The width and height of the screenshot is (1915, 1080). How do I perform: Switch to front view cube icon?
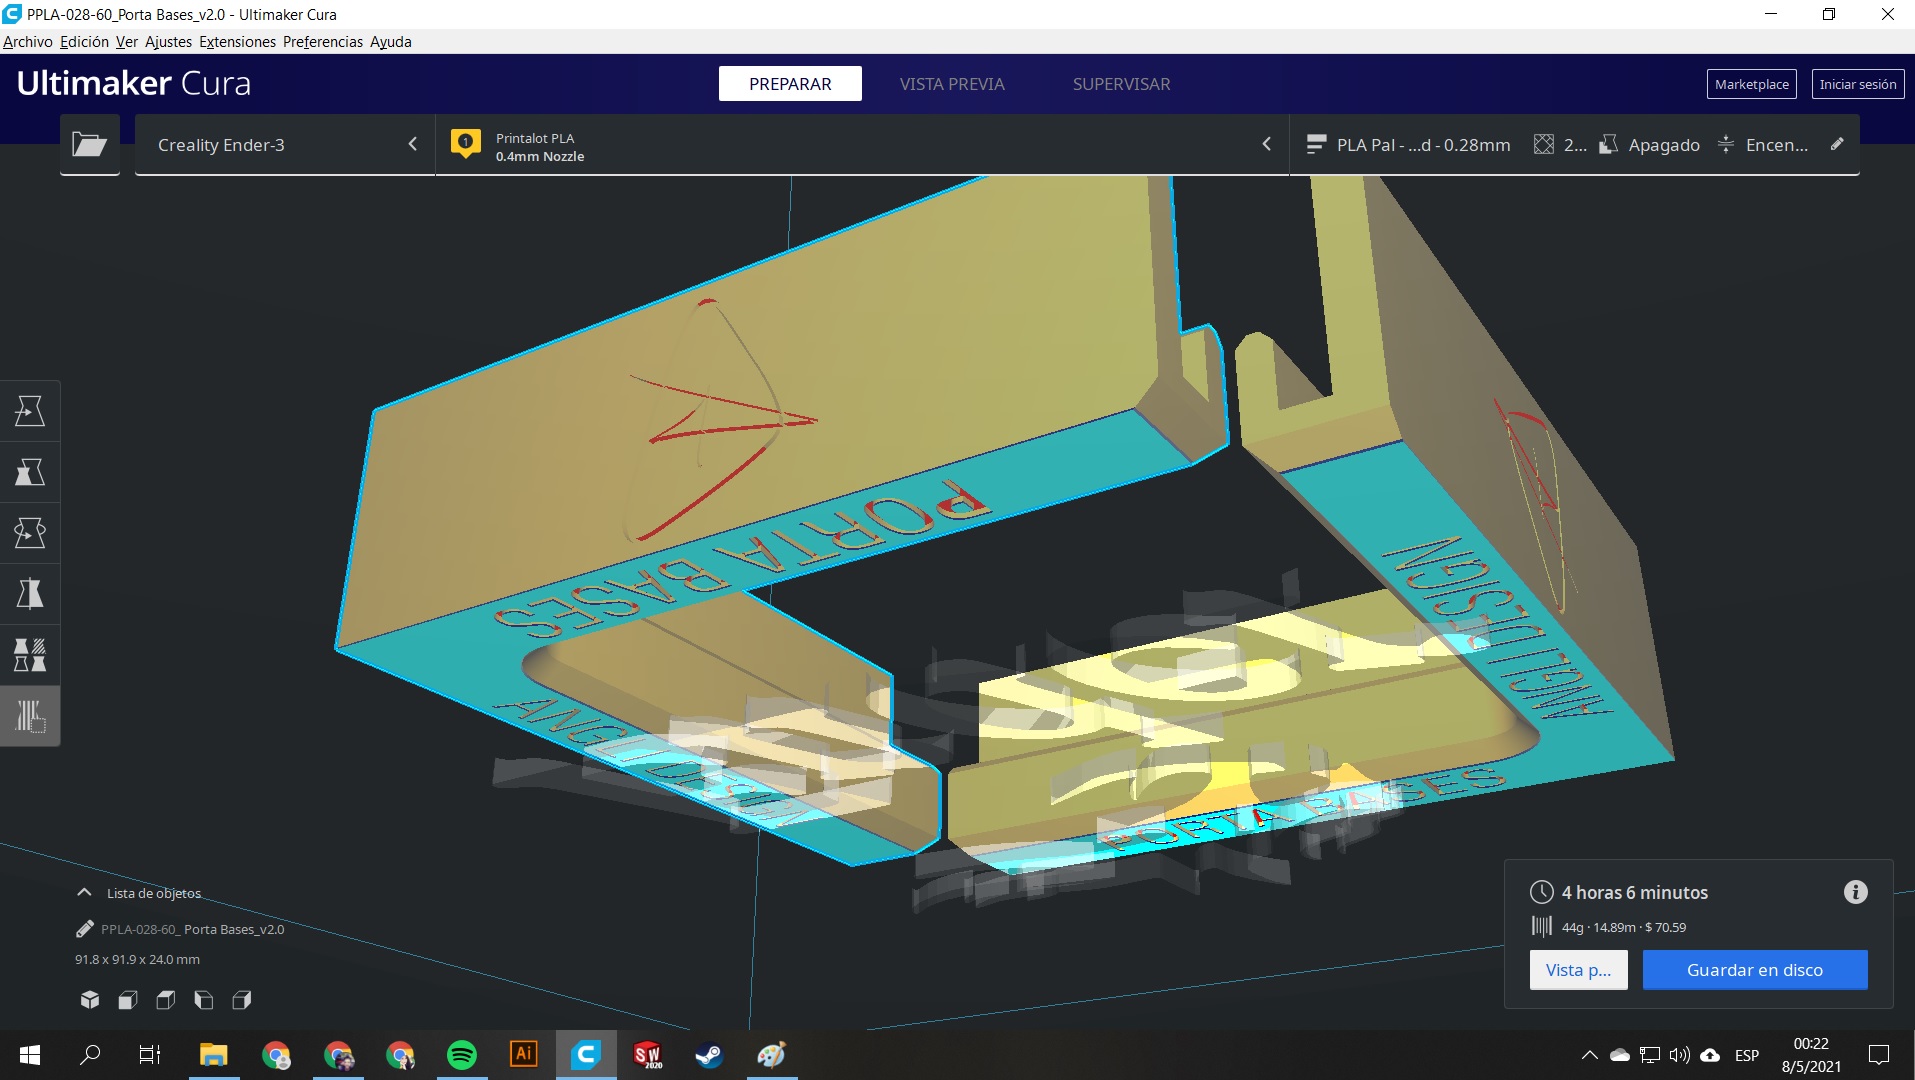coord(128,1000)
